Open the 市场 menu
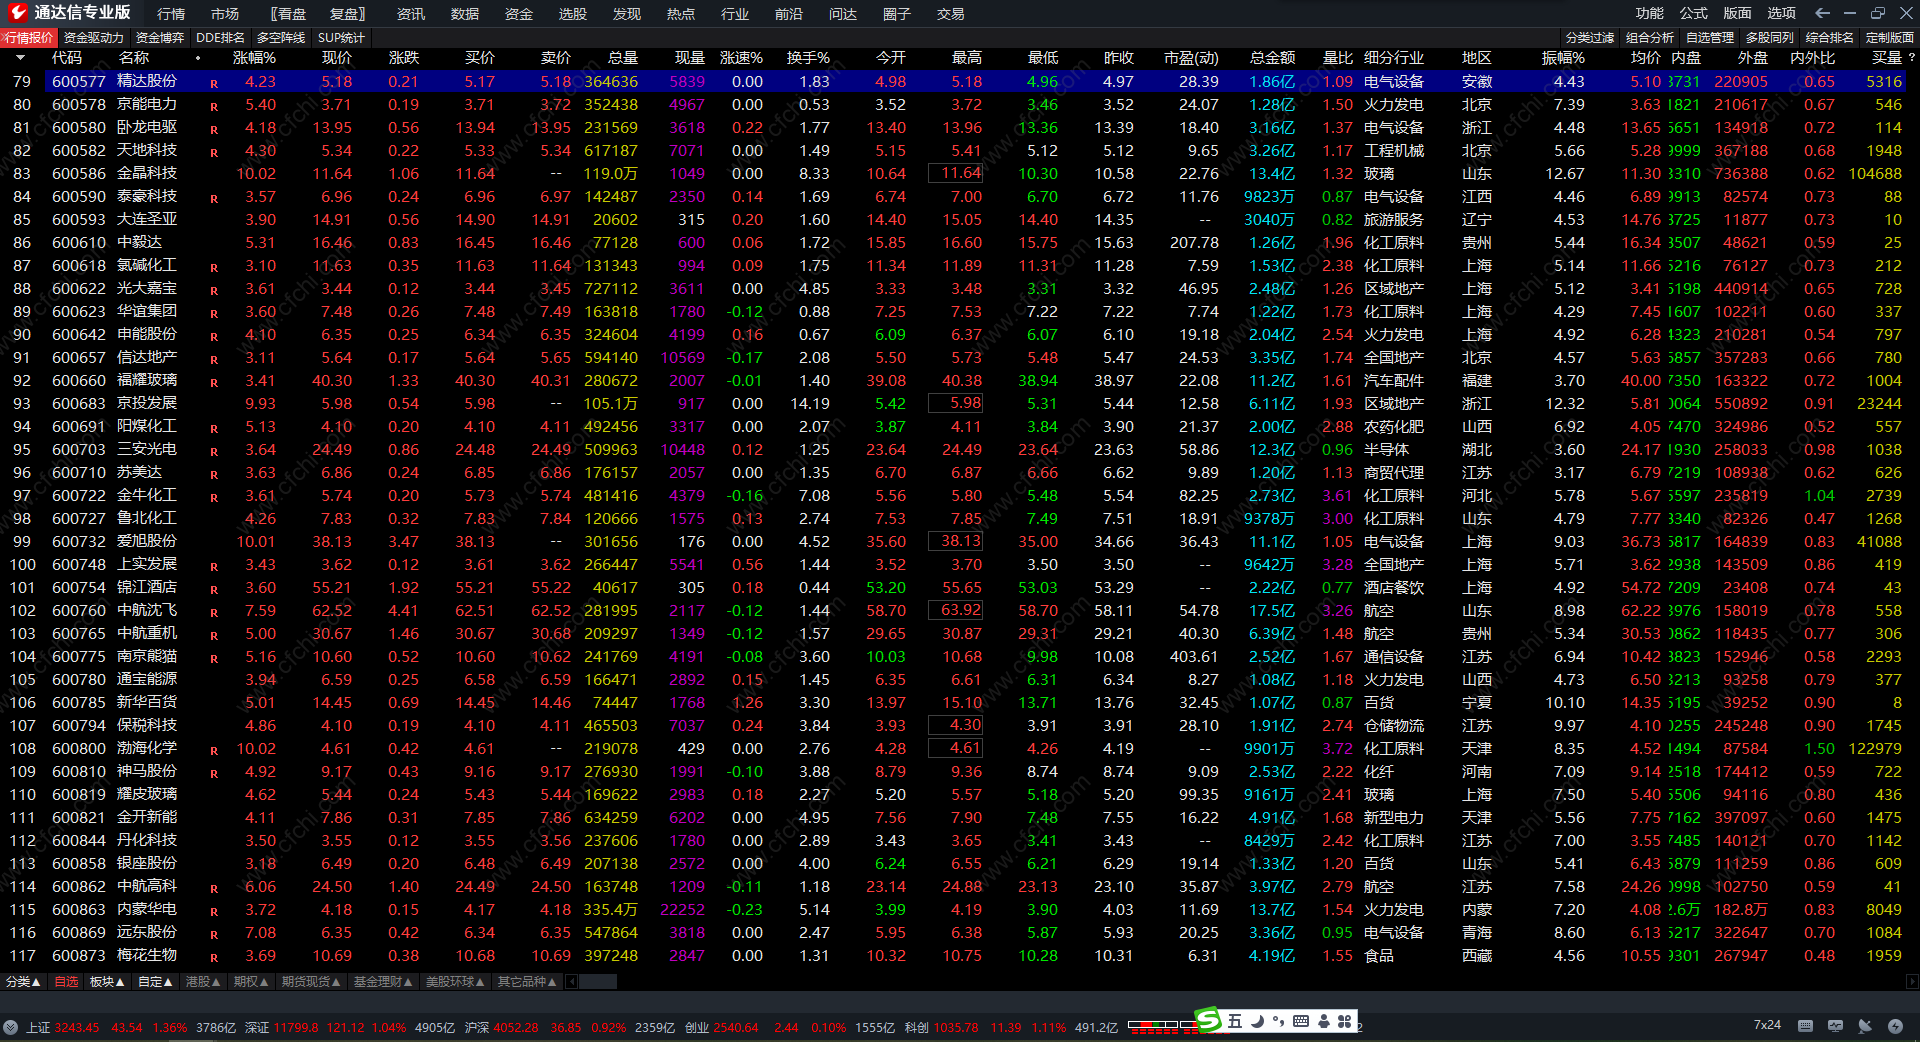Image resolution: width=1920 pixels, height=1042 pixels. 225,14
